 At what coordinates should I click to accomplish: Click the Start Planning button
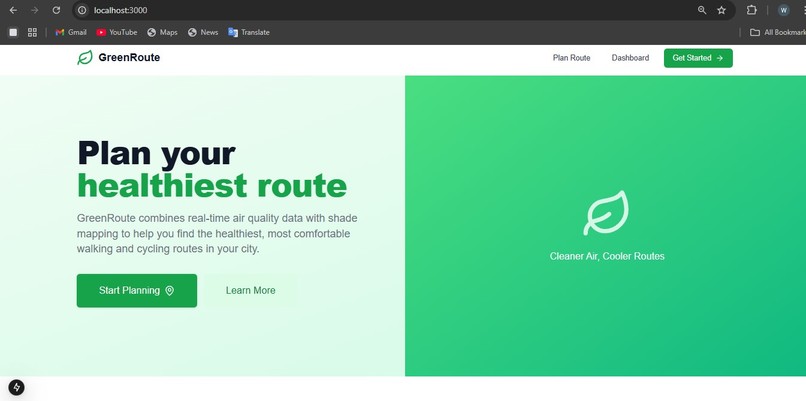[x=137, y=290]
